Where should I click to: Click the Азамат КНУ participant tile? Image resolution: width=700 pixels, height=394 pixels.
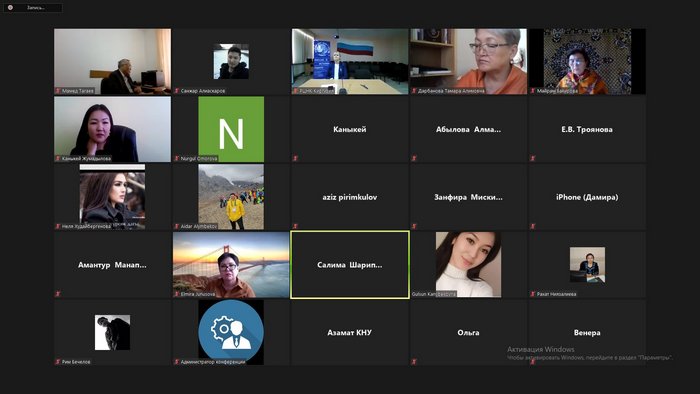coord(350,332)
